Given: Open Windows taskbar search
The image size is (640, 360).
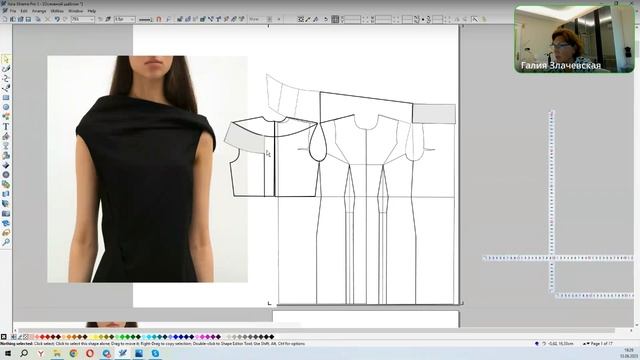Looking at the screenshot, I should 24,353.
